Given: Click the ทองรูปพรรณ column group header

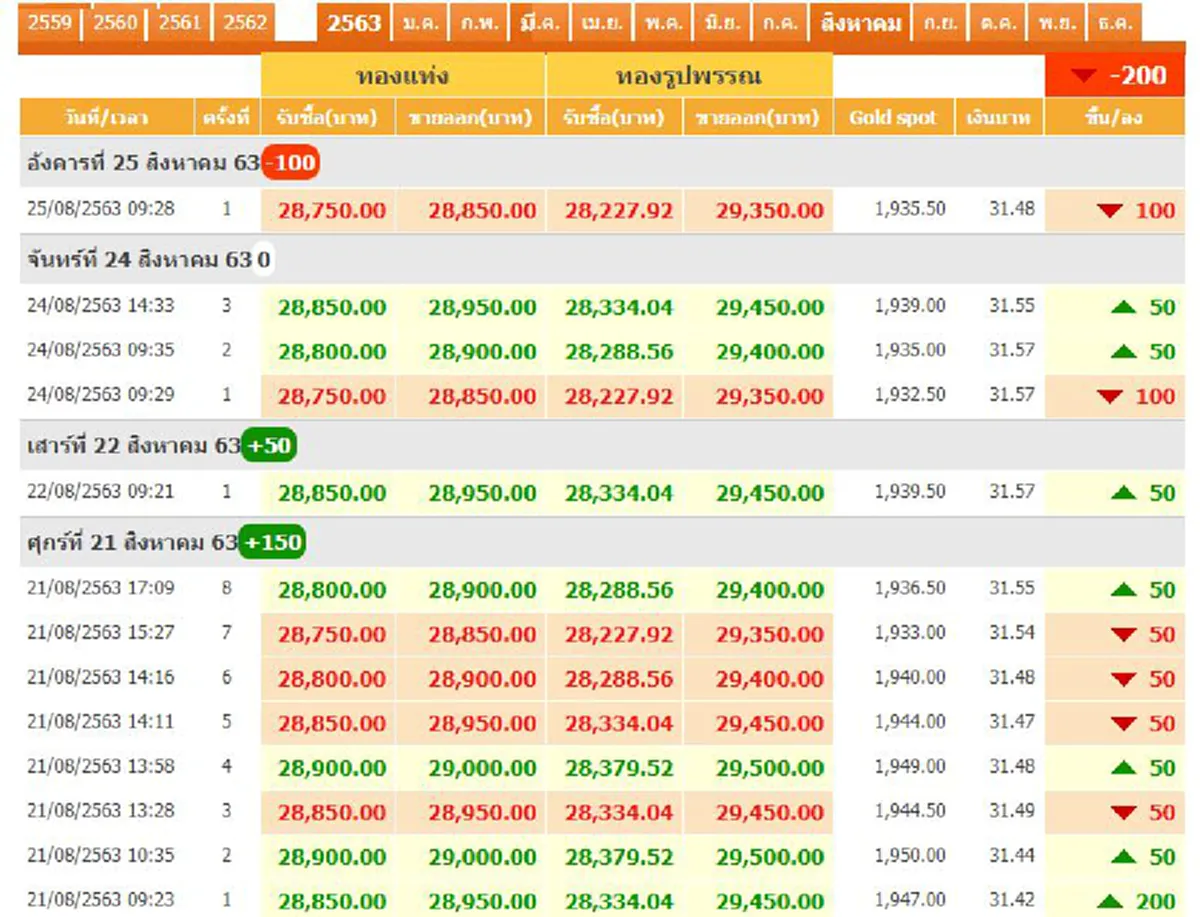Looking at the screenshot, I should (x=689, y=76).
